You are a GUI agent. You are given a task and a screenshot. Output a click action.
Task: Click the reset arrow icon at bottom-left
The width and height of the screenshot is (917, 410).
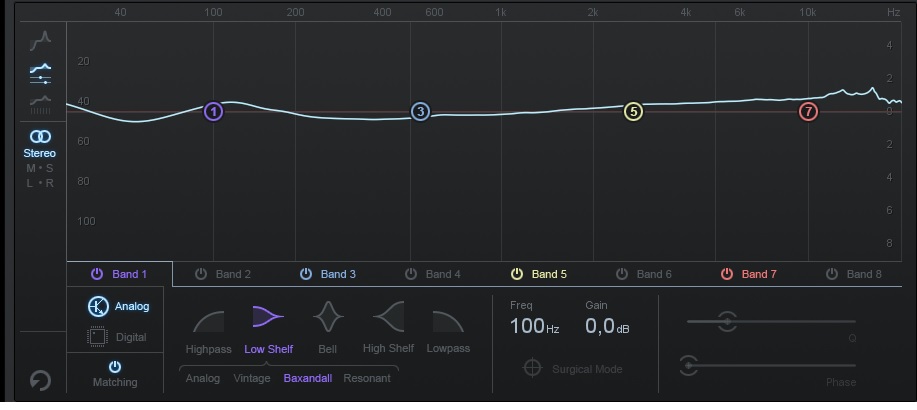coord(40,381)
